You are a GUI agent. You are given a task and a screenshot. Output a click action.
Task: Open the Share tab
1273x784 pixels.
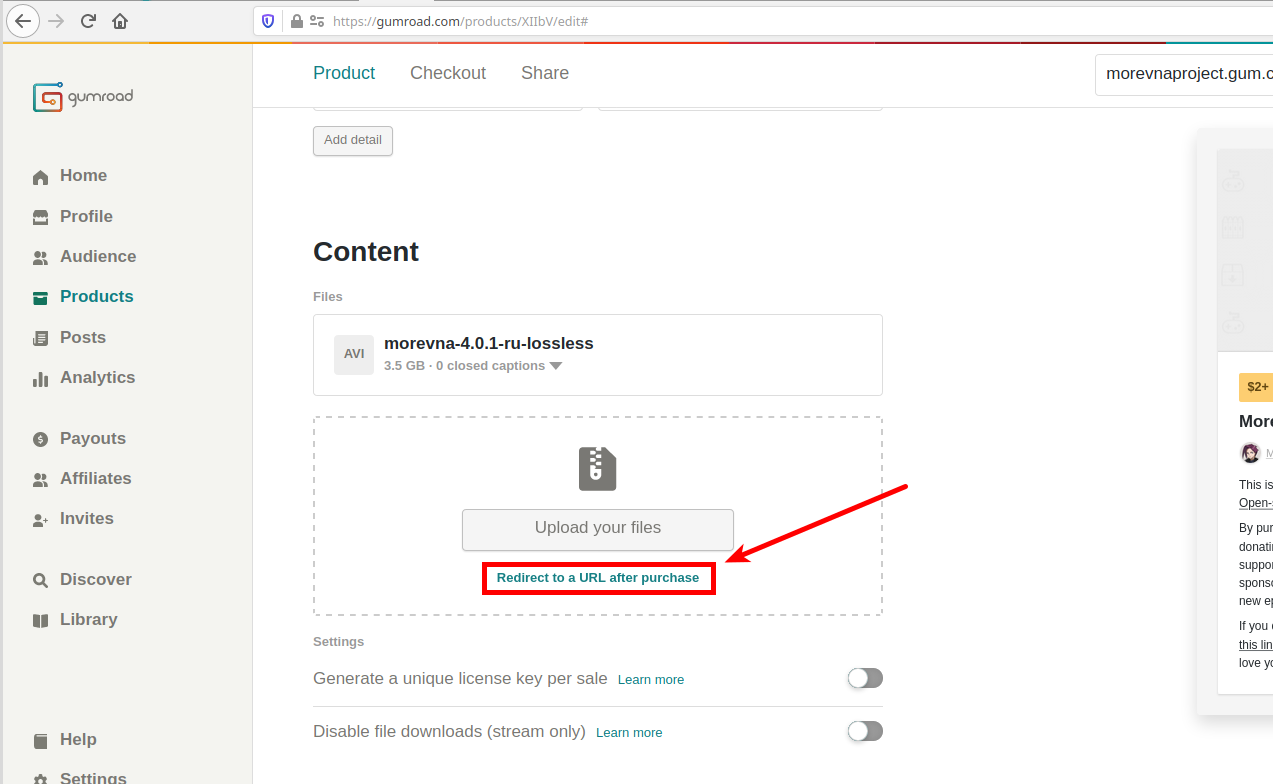point(545,73)
